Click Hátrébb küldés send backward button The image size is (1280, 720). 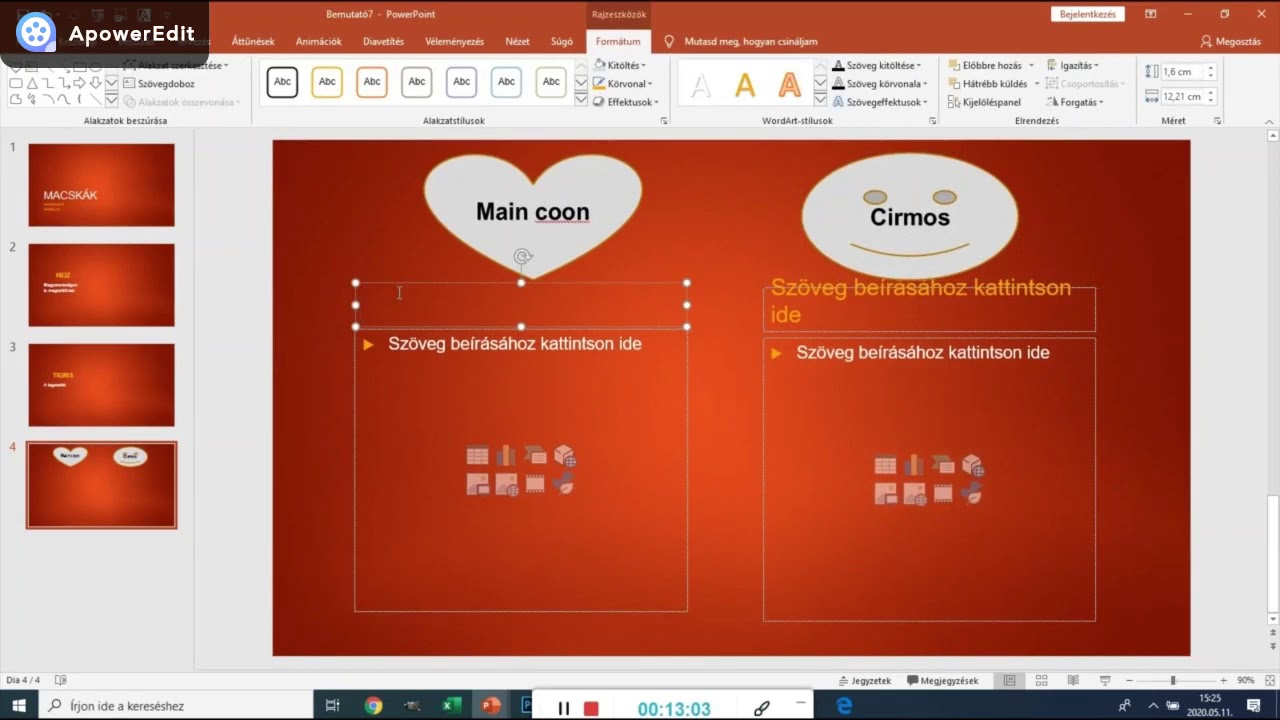[987, 84]
